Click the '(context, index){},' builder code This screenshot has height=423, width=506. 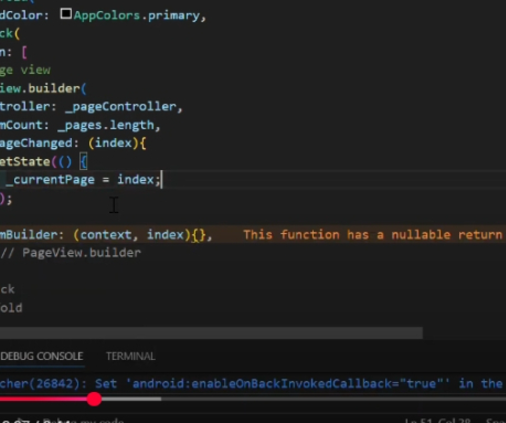pos(143,235)
